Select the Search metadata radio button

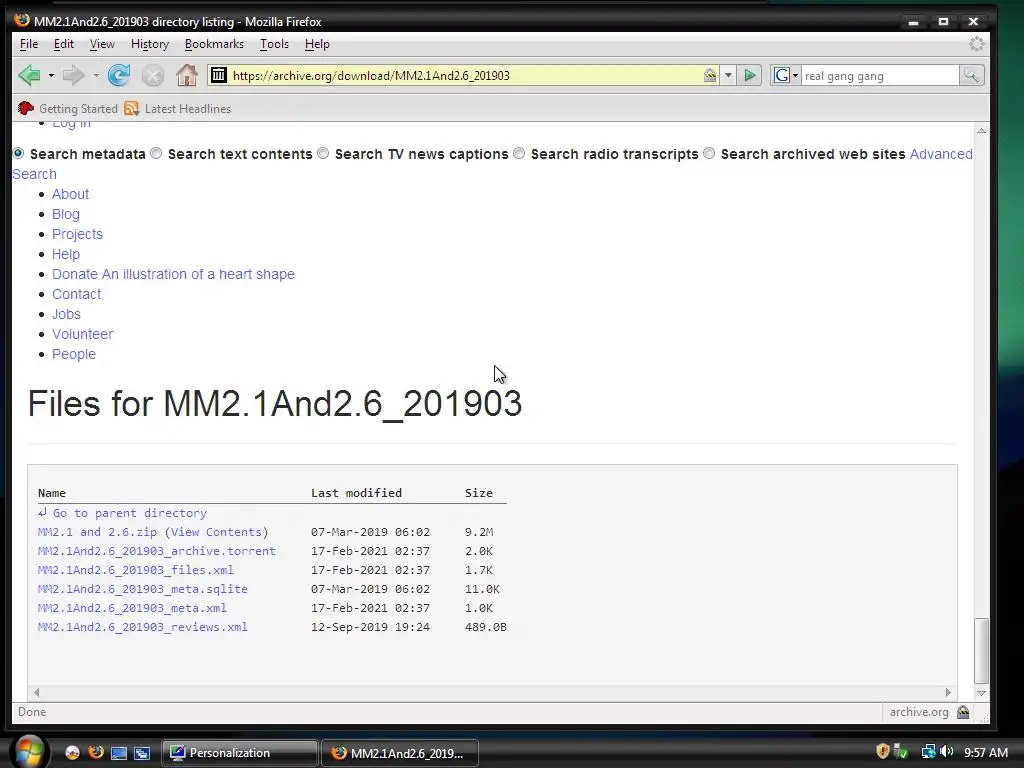click(18, 153)
